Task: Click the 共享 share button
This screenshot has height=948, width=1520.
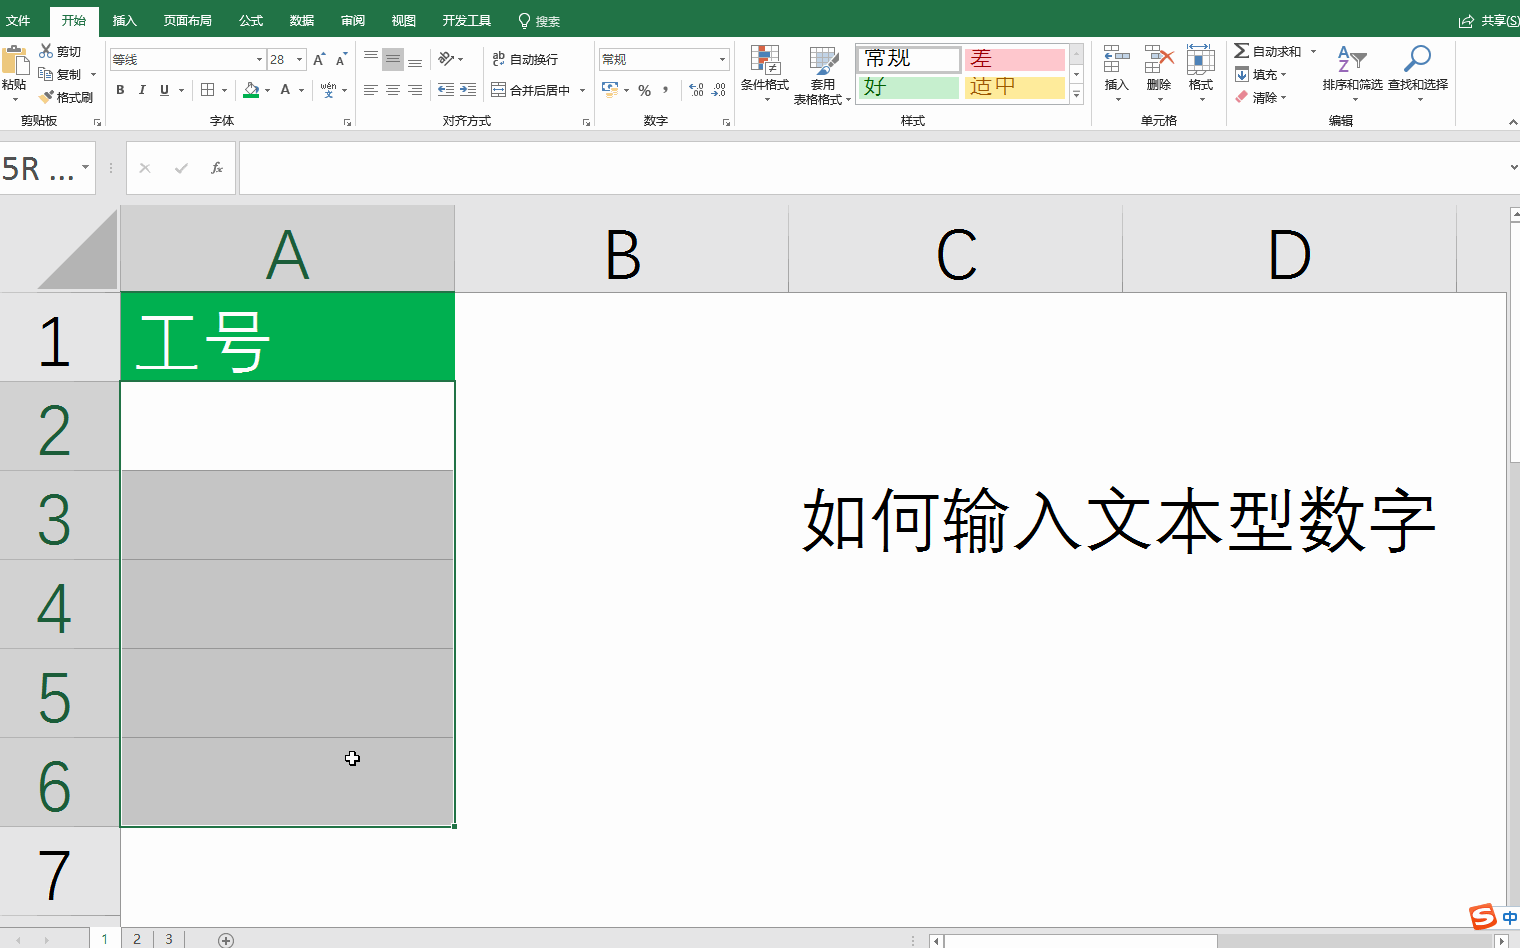Action: 1488,21
